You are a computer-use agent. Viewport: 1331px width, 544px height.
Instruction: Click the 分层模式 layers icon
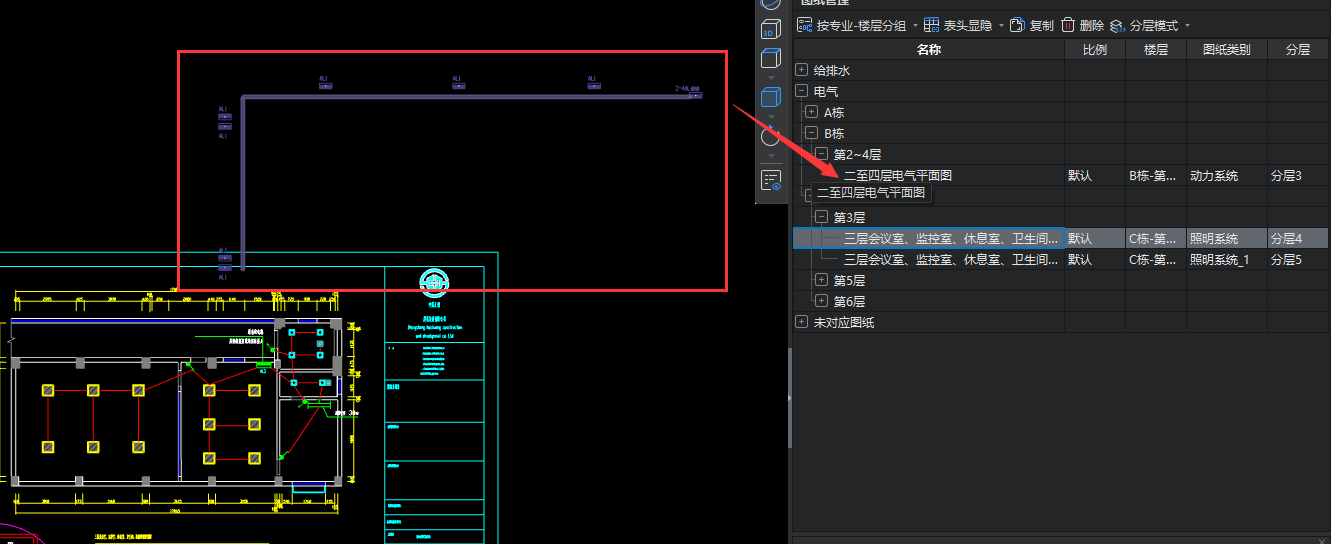1118,25
